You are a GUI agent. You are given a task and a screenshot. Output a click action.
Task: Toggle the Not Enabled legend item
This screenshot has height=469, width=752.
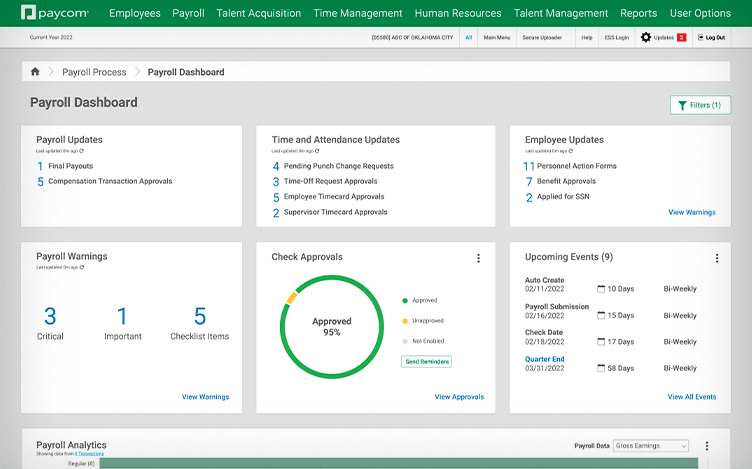422,341
